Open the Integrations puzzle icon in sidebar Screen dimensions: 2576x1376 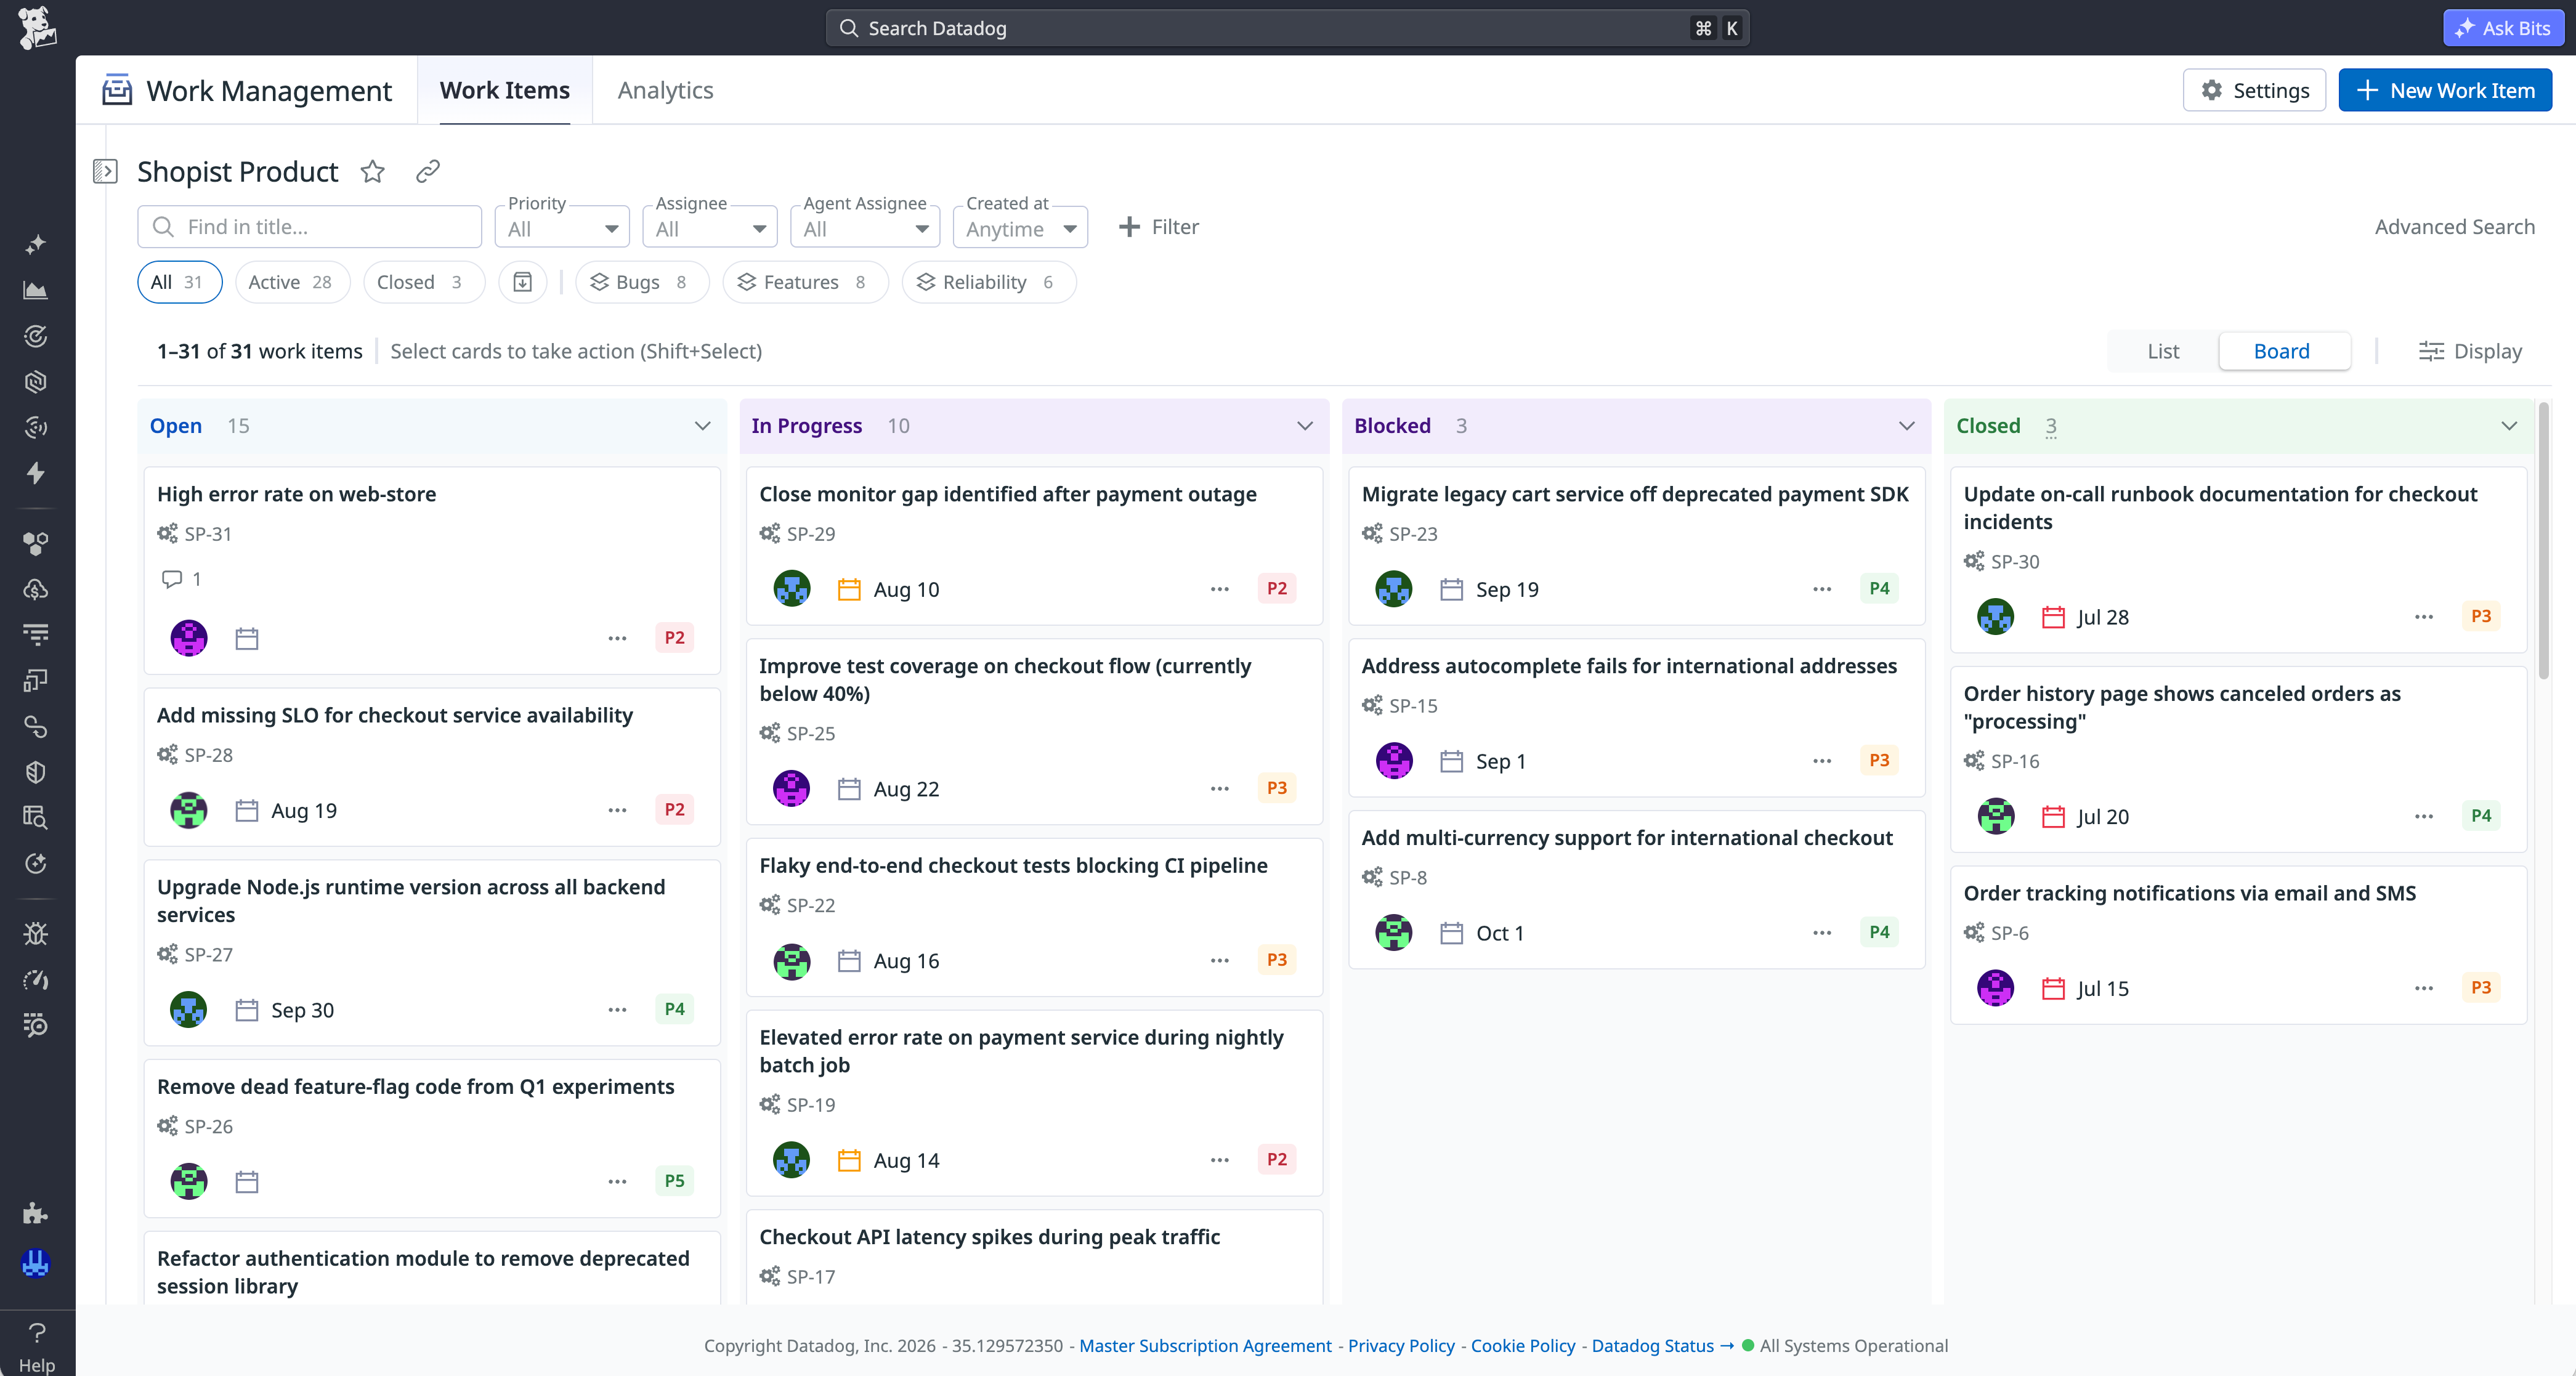click(36, 1213)
